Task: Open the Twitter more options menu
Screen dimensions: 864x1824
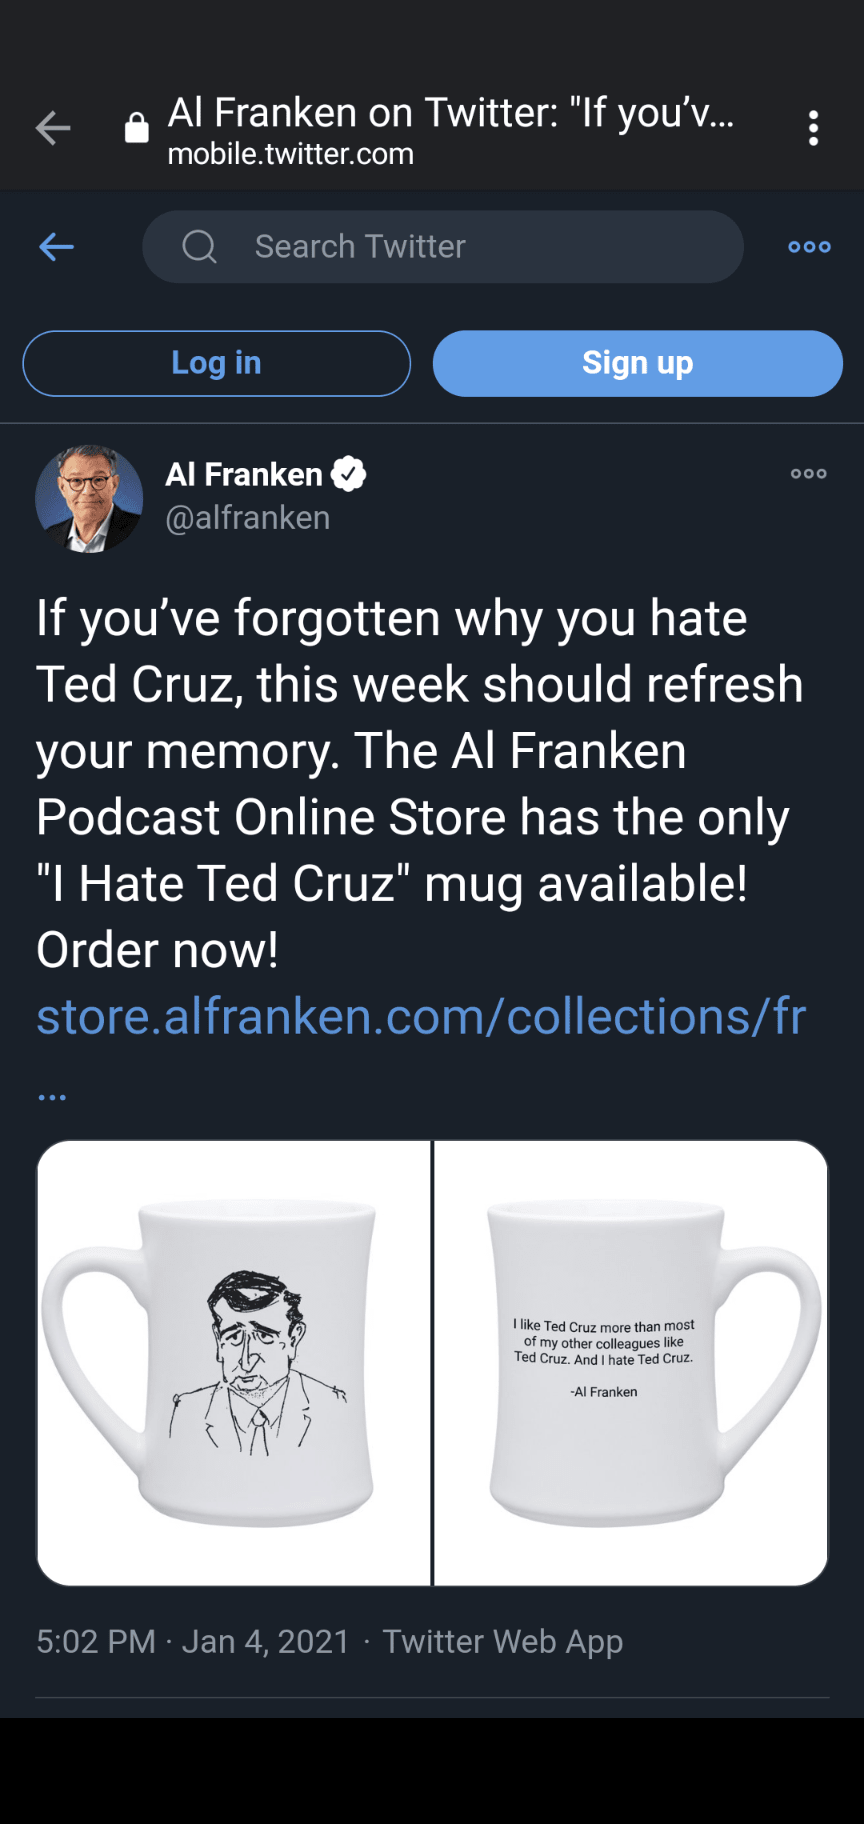Action: click(809, 246)
